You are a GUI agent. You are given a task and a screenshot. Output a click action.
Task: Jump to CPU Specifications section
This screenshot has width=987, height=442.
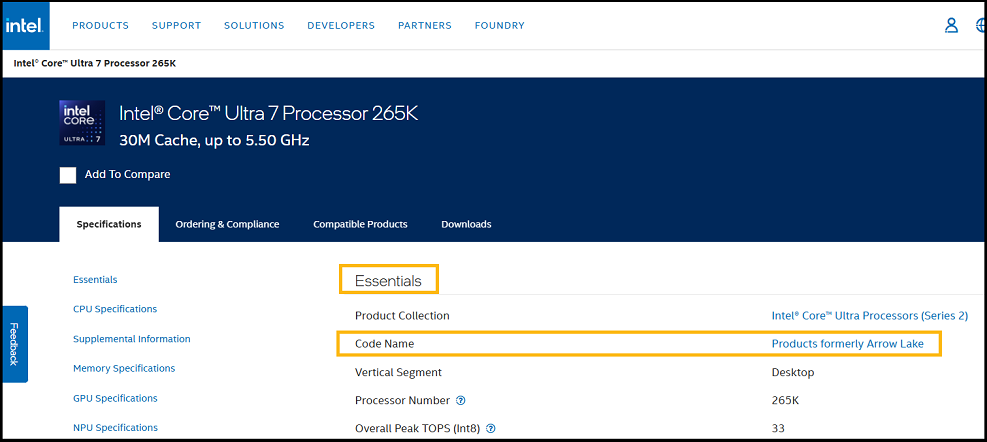tap(115, 309)
